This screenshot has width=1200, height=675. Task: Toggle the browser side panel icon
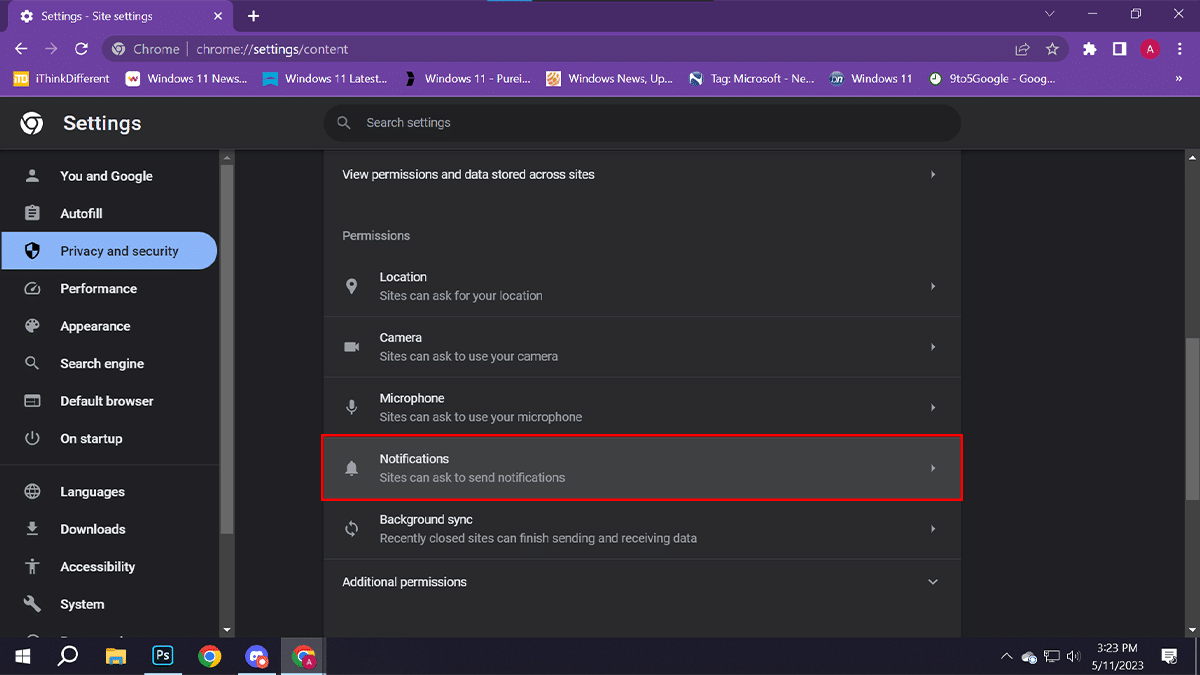coord(1120,49)
